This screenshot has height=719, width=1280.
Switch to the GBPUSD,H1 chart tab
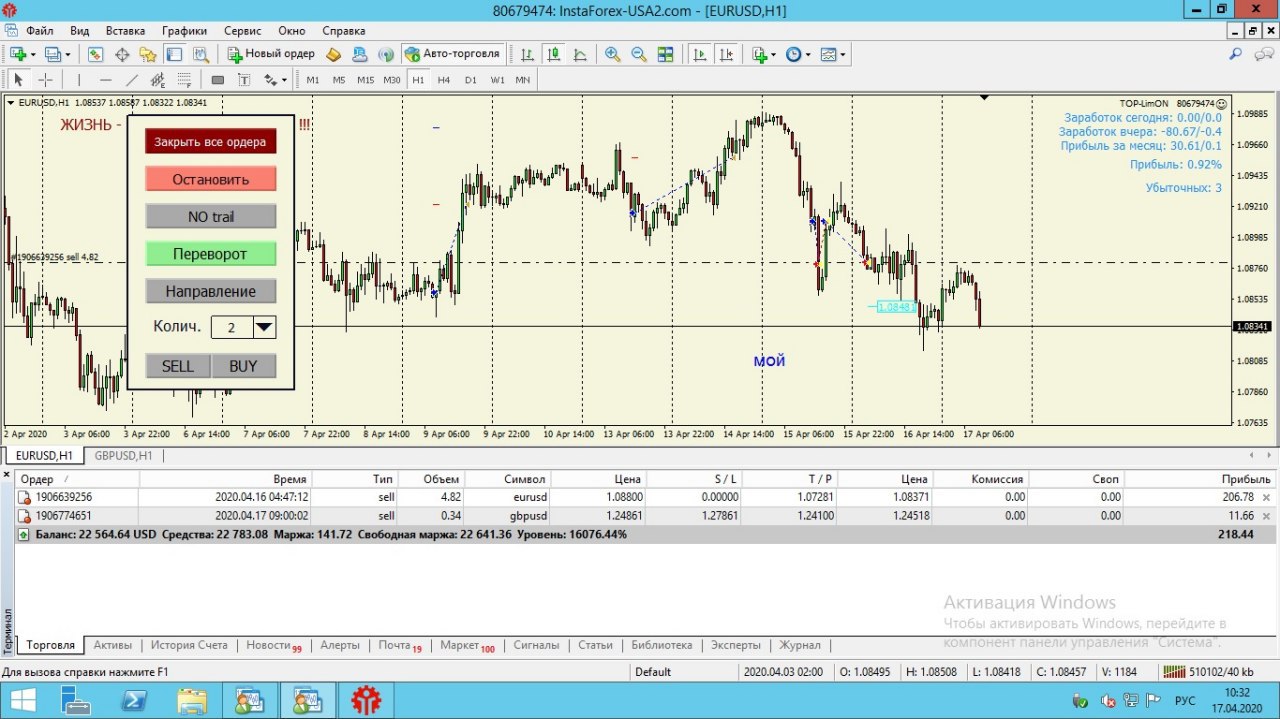(x=124, y=455)
